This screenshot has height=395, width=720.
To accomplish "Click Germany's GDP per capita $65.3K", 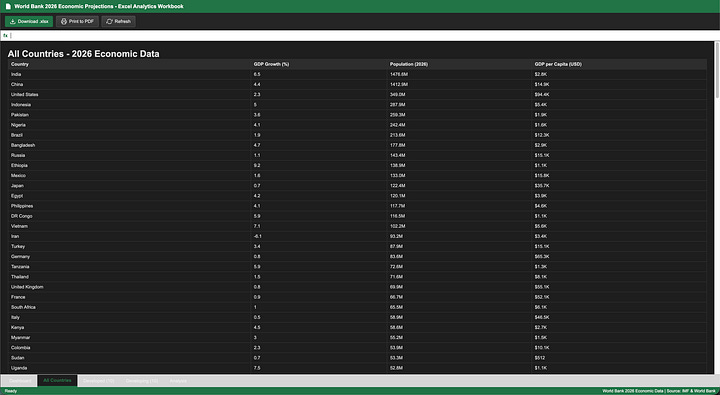I will click(542, 256).
